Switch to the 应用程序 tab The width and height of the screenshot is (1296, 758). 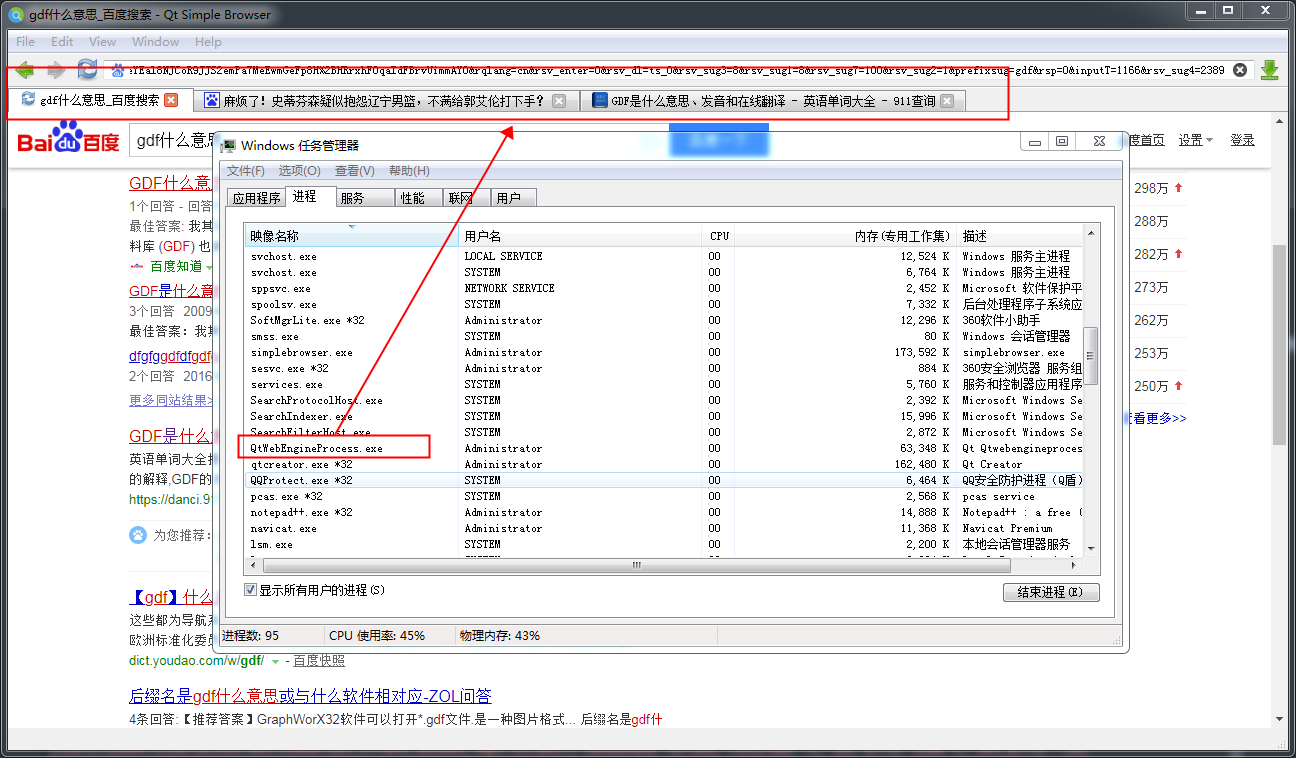click(x=256, y=198)
